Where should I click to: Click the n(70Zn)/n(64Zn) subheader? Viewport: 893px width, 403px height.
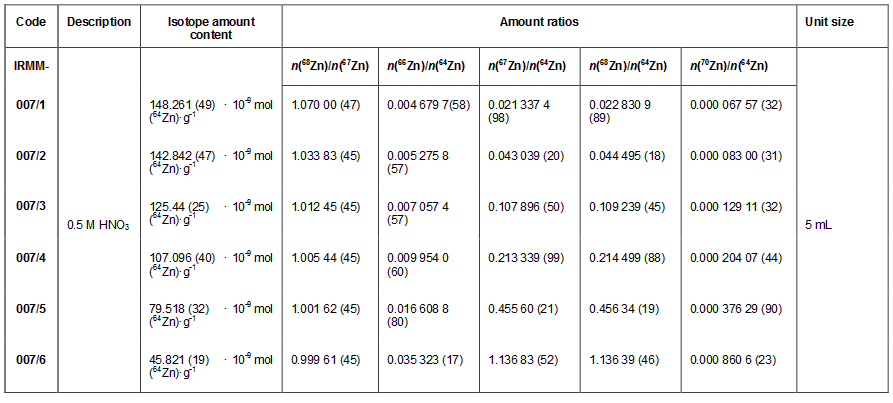pos(728,66)
